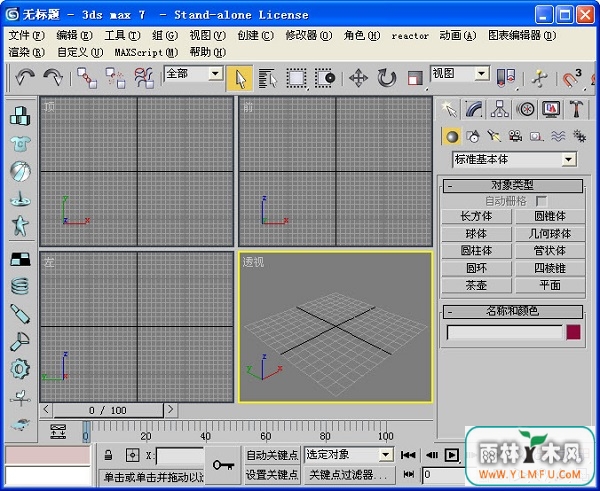Choose the Rectangular Selection Region tool
This screenshot has height=491, width=600.
297,78
